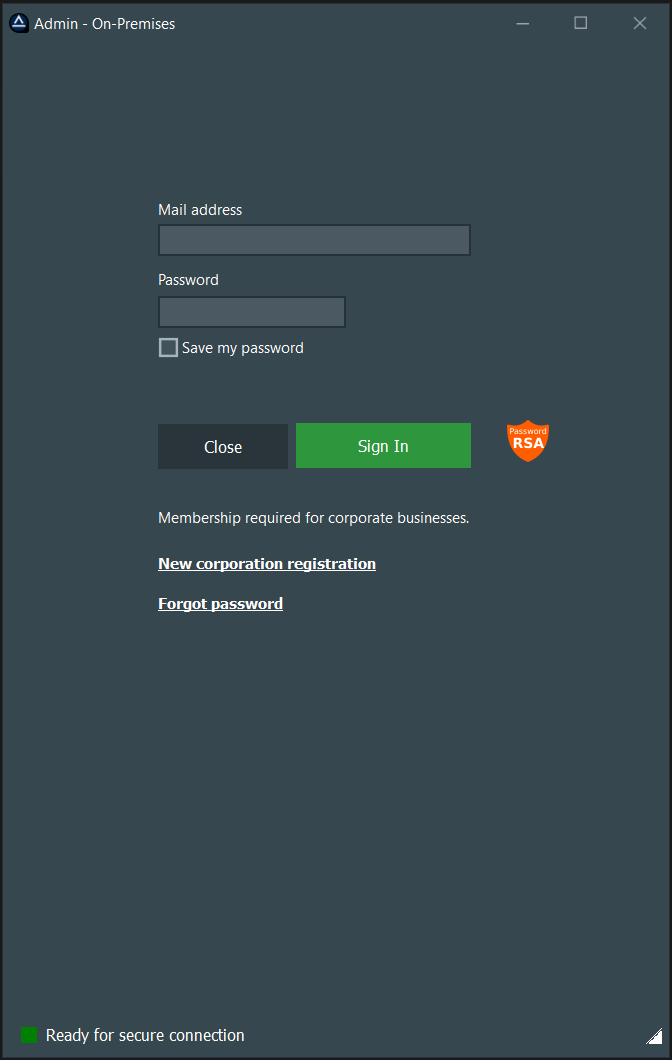This screenshot has width=672, height=1060.
Task: Click inside the Mail address input field
Action: (x=313, y=240)
